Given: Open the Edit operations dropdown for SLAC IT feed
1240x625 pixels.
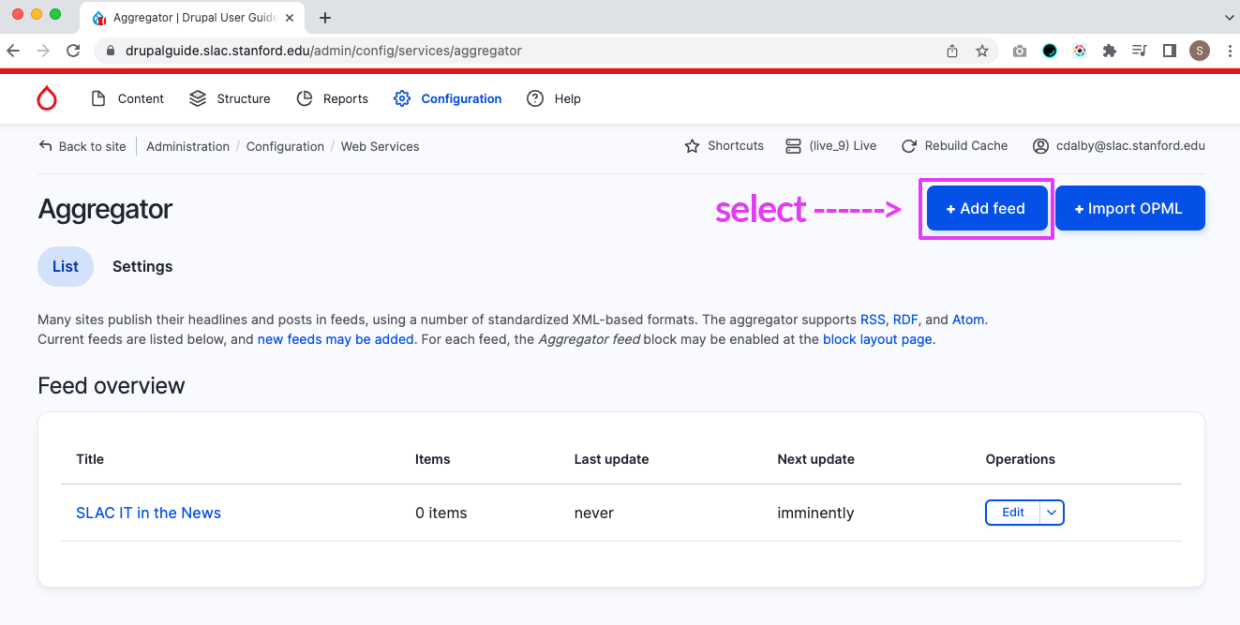Looking at the screenshot, I should (x=1052, y=512).
